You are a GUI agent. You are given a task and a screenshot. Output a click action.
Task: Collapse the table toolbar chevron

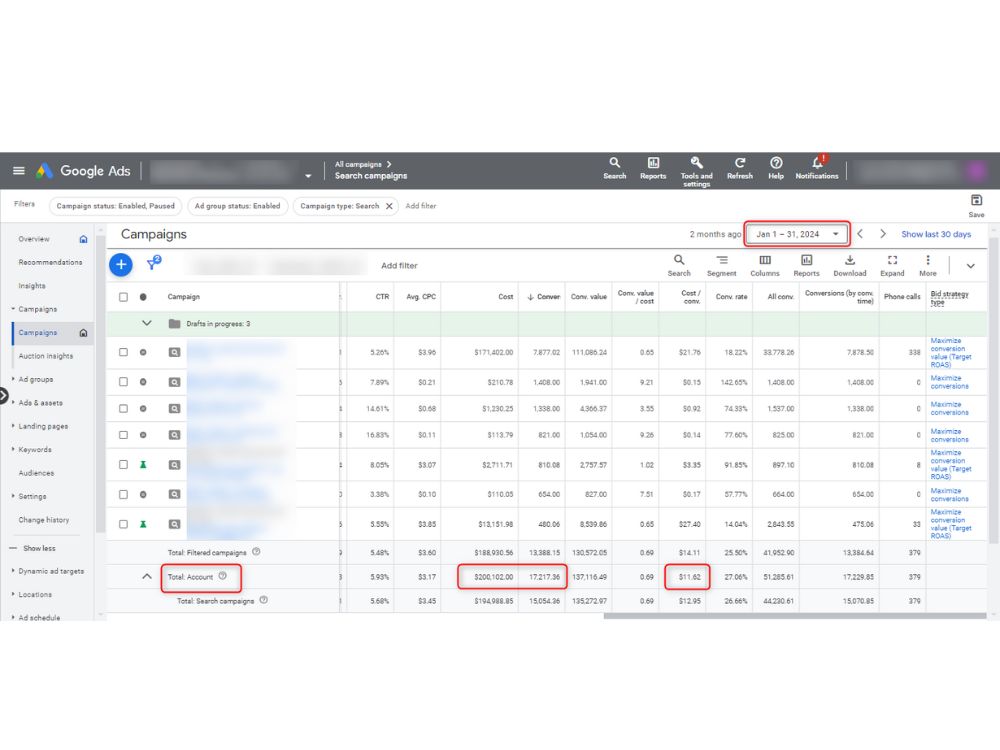pos(970,266)
